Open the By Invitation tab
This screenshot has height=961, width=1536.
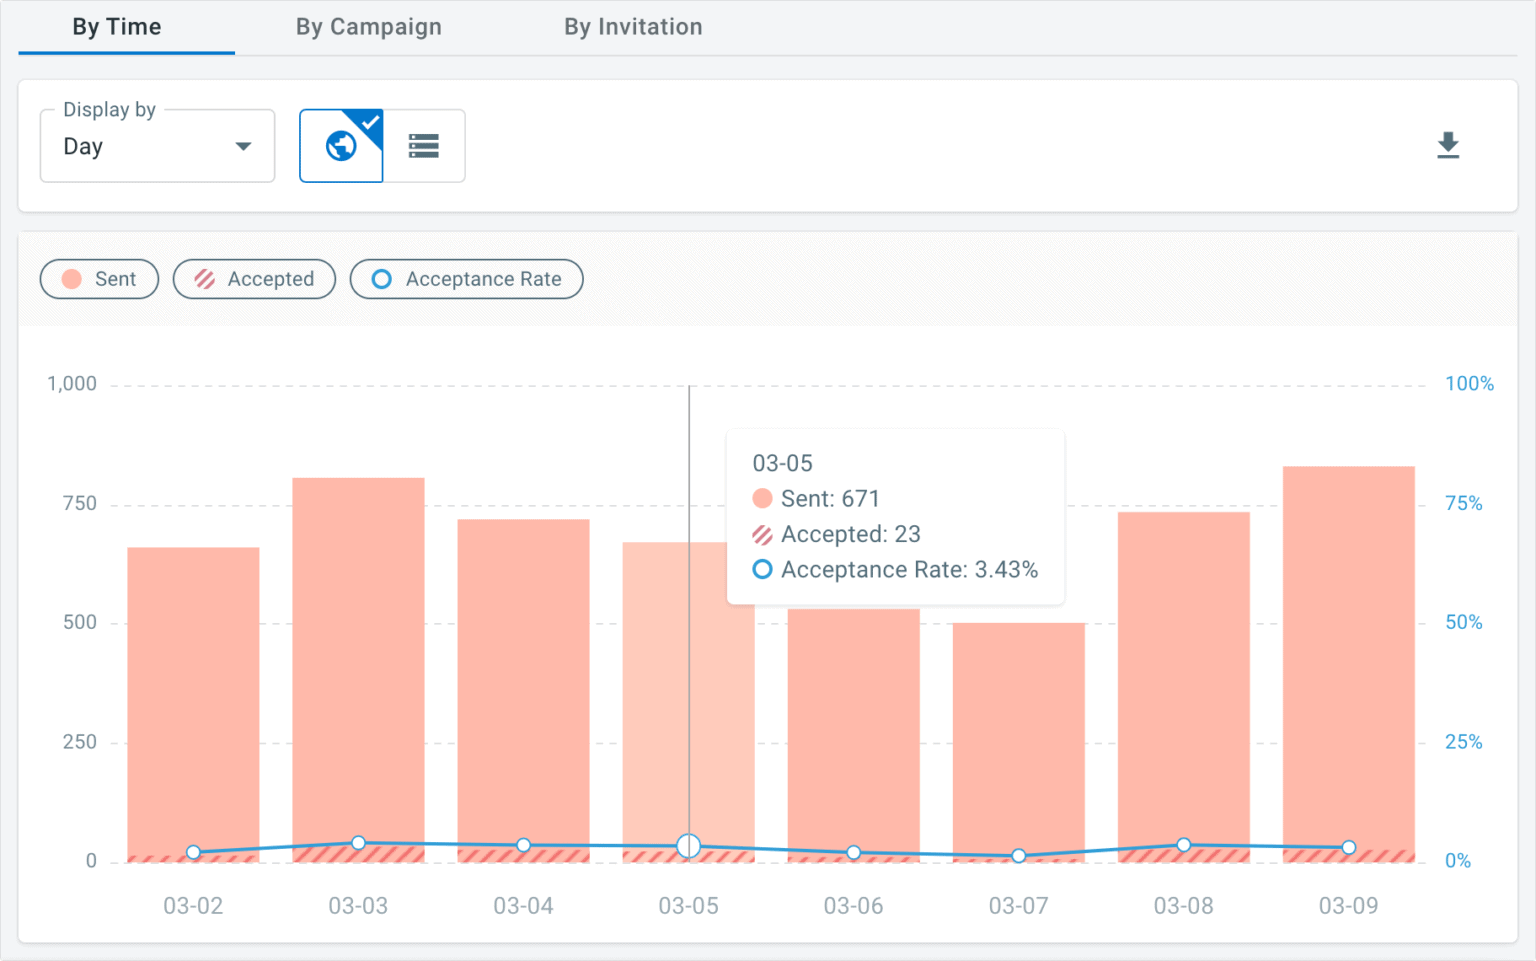tap(633, 27)
